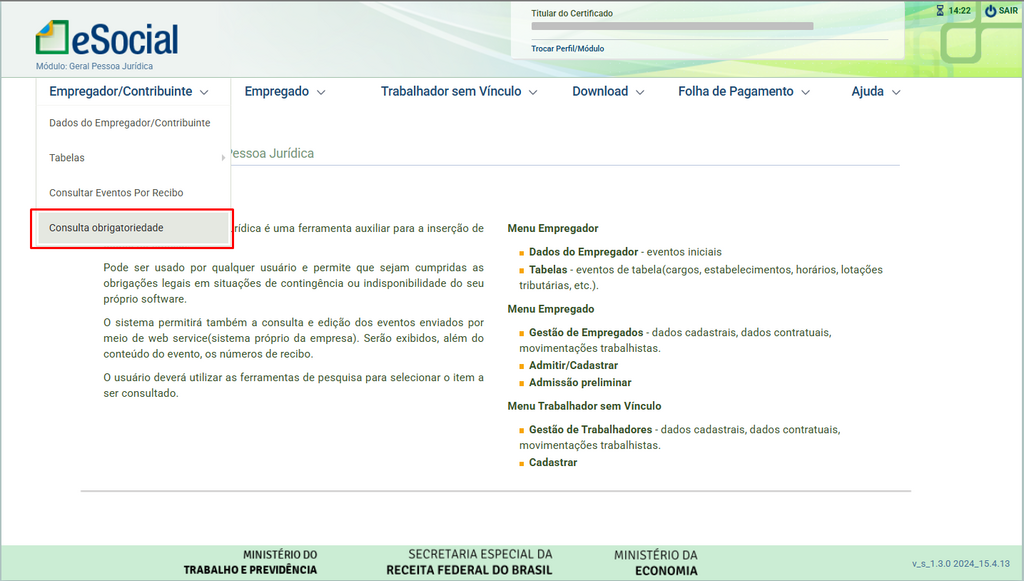Click the Admitir/Cadastrar link
Image resolution: width=1024 pixels, height=581 pixels.
pyautogui.click(x=573, y=365)
